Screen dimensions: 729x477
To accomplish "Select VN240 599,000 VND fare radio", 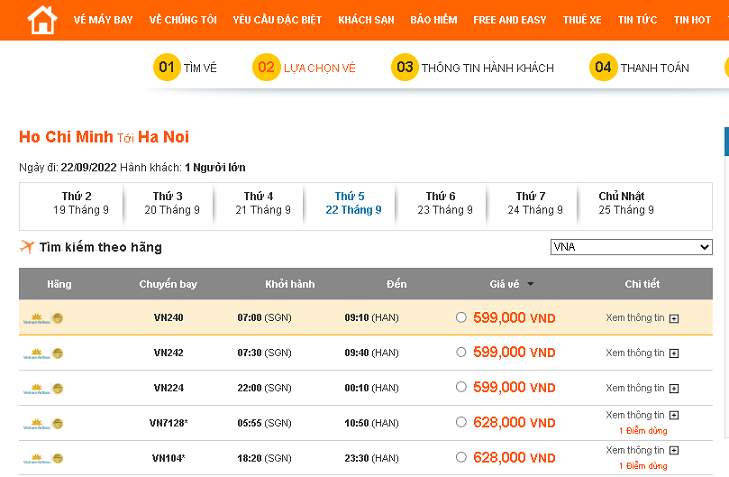I will click(x=461, y=318).
